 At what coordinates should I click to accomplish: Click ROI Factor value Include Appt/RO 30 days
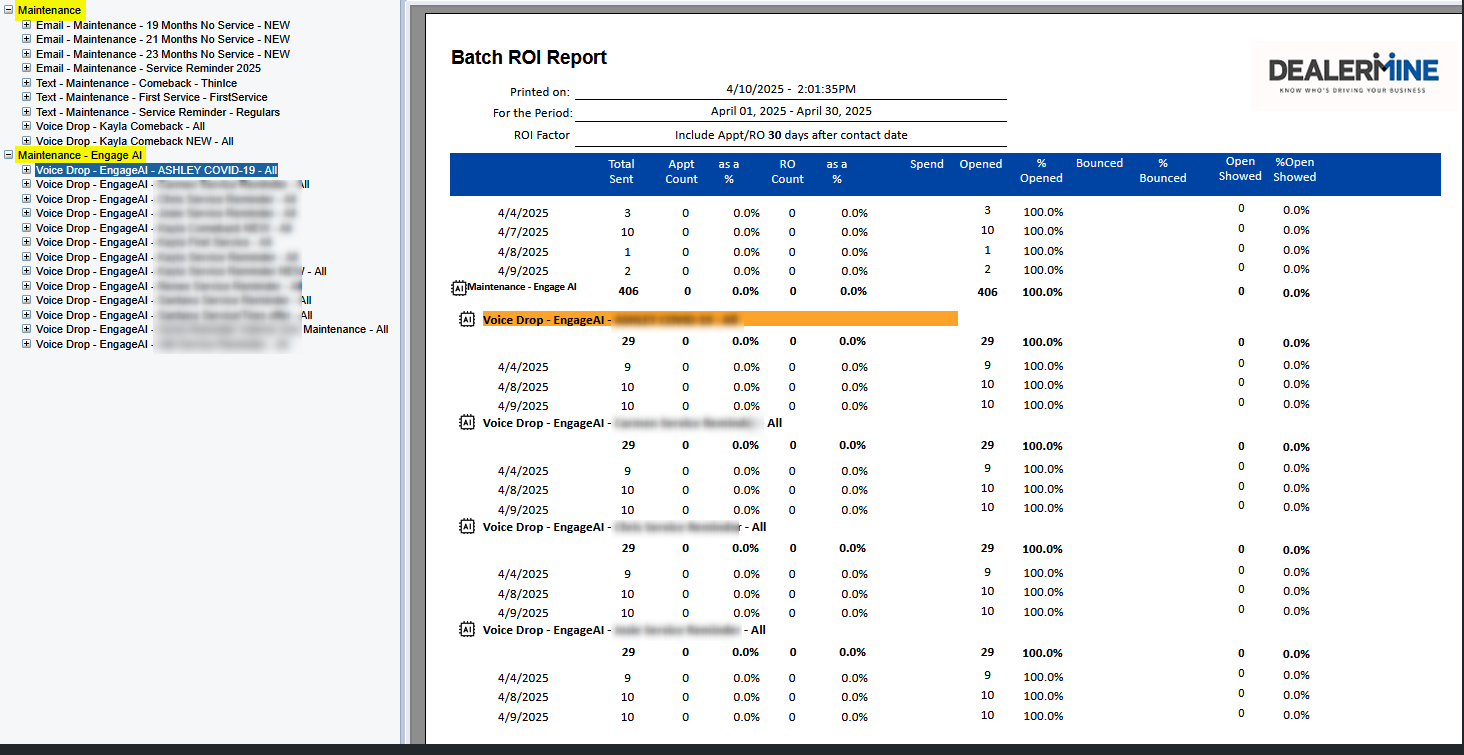(791, 134)
